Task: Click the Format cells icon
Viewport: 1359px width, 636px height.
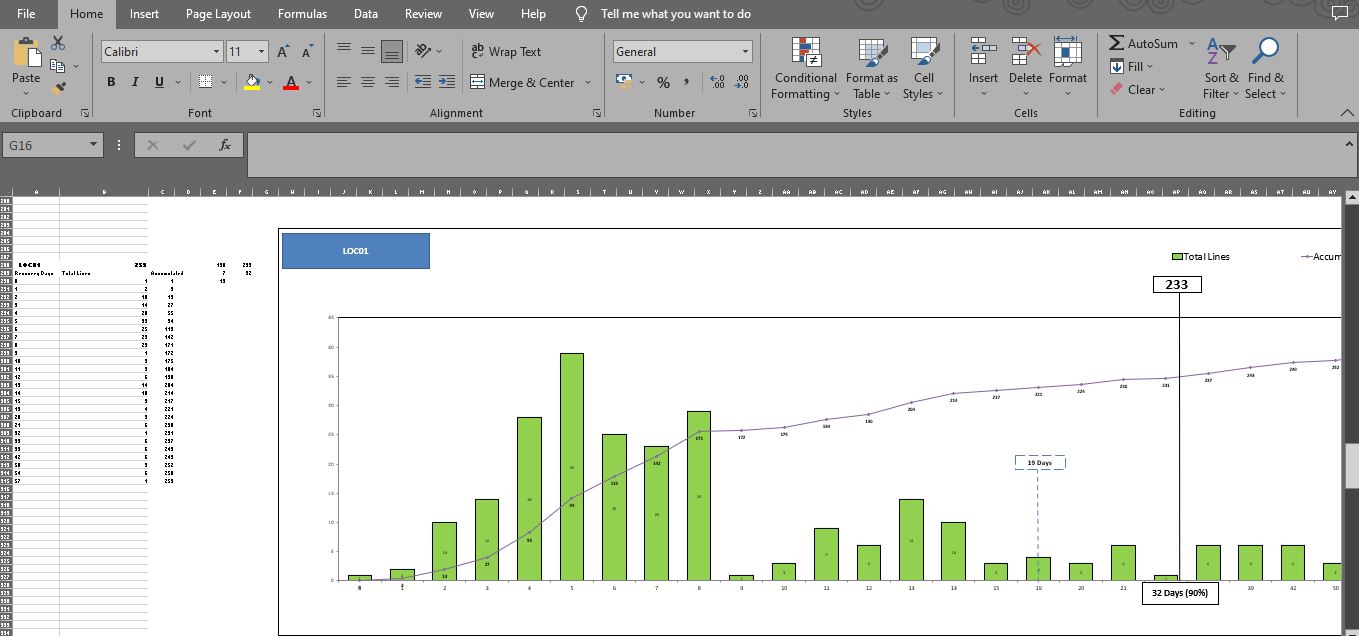Action: [x=1067, y=51]
